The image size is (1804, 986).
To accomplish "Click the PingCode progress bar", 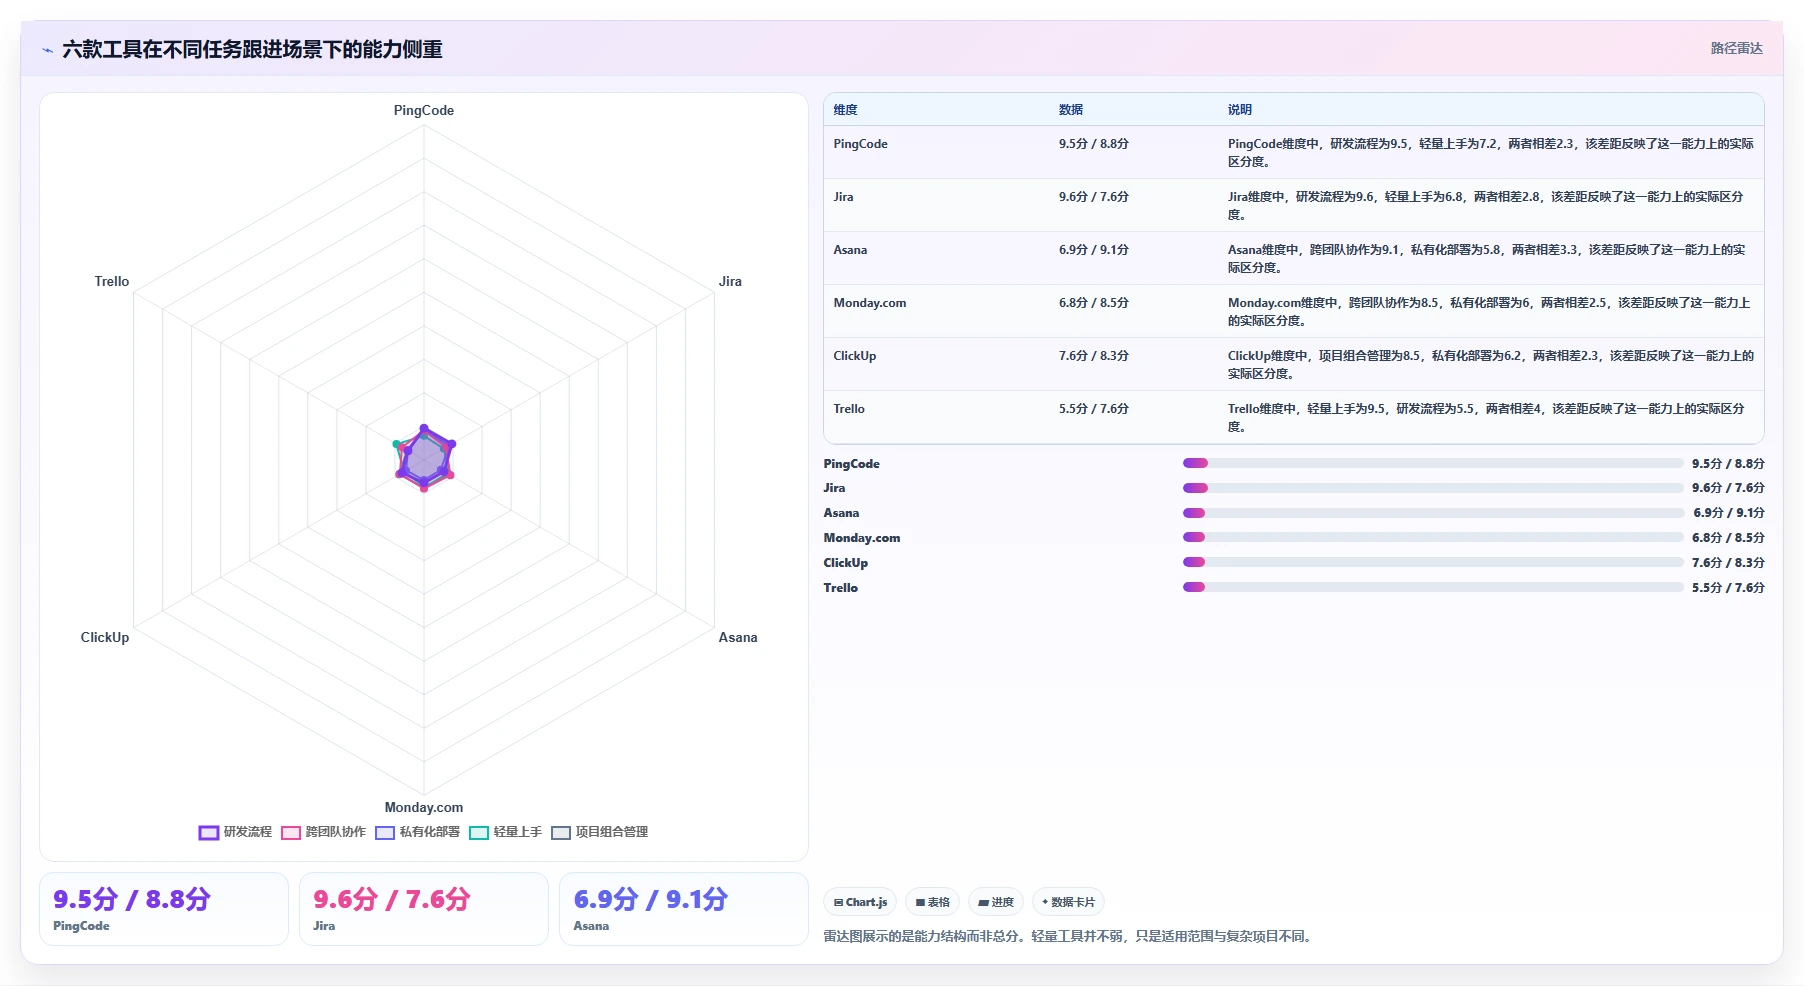I will click(x=1433, y=463).
